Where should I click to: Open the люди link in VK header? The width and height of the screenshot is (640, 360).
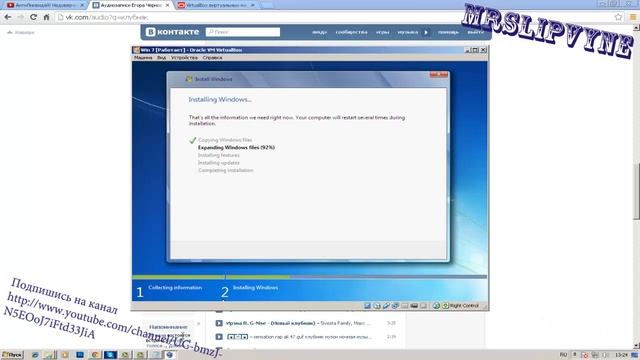click(x=320, y=32)
